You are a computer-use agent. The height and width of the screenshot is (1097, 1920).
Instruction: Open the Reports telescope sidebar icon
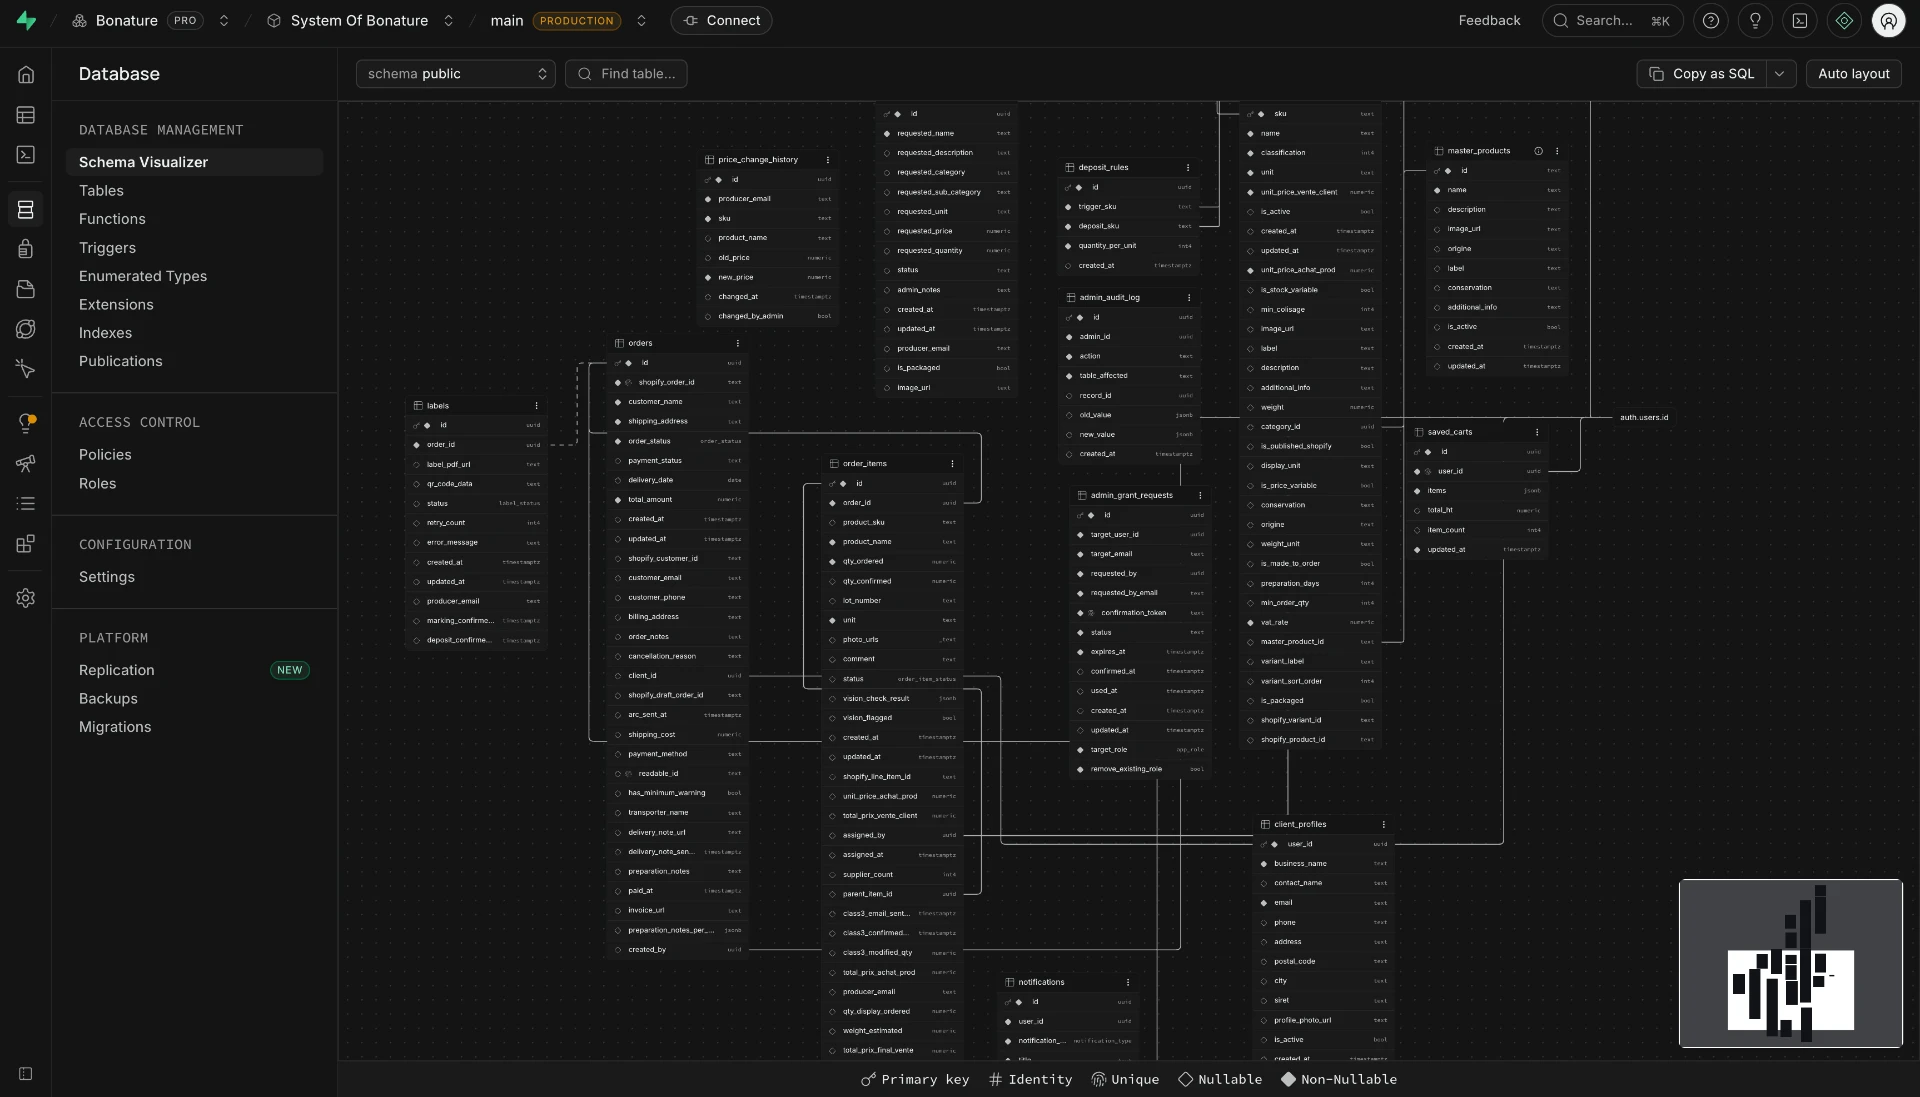pos(26,463)
